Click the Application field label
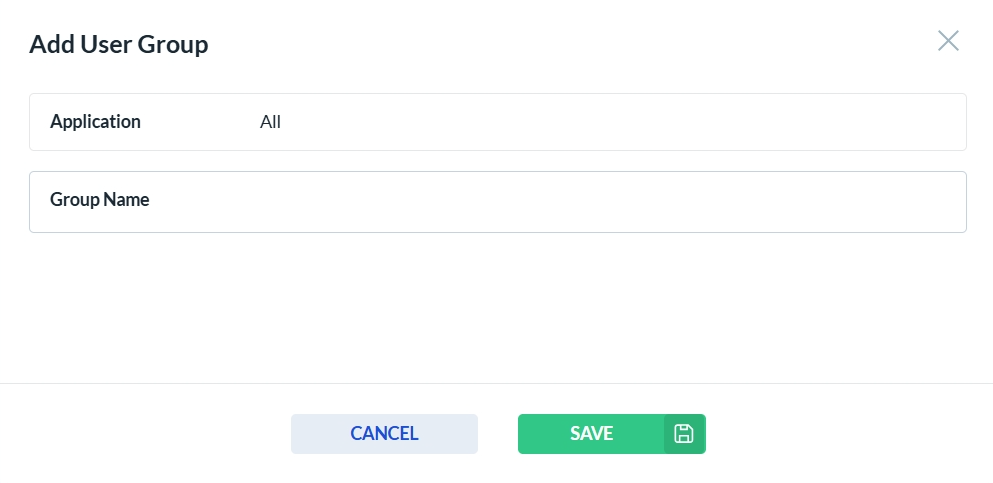The image size is (993, 483). (95, 122)
